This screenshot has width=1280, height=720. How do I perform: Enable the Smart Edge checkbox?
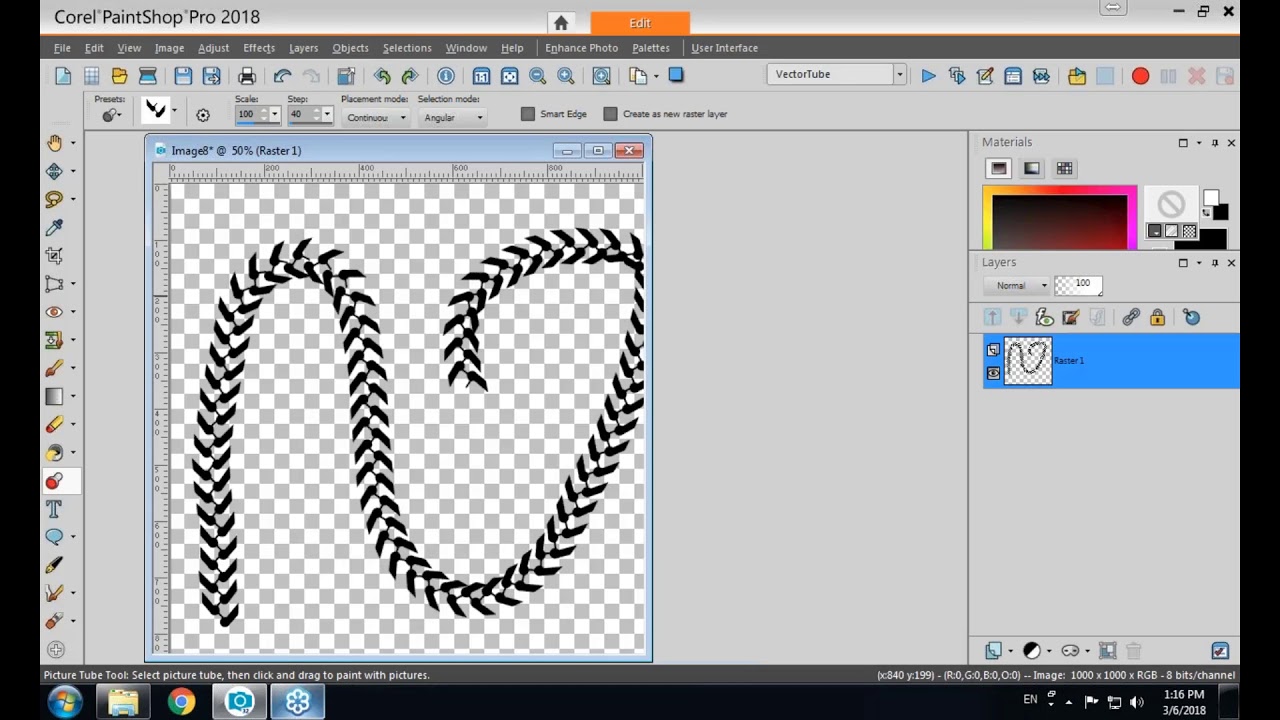528,113
